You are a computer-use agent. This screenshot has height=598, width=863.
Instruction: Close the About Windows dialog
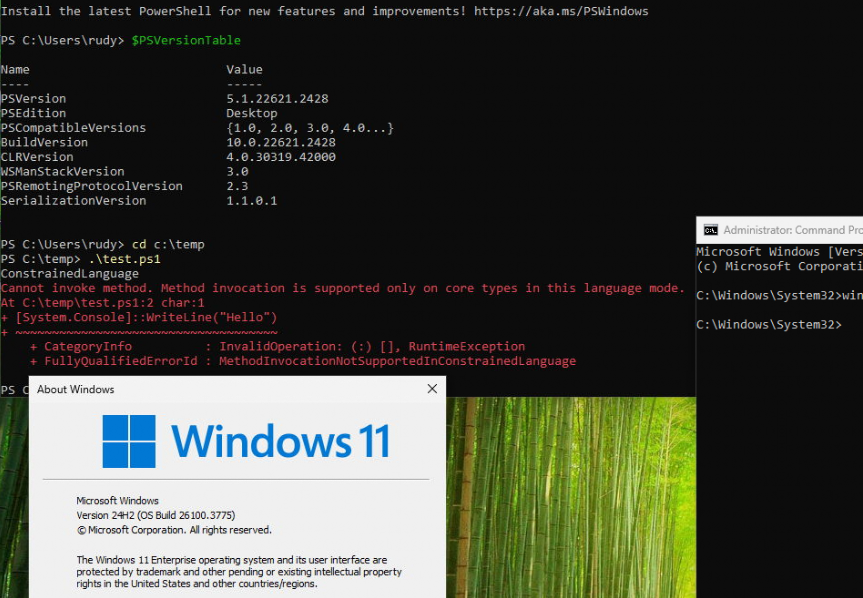click(x=431, y=389)
